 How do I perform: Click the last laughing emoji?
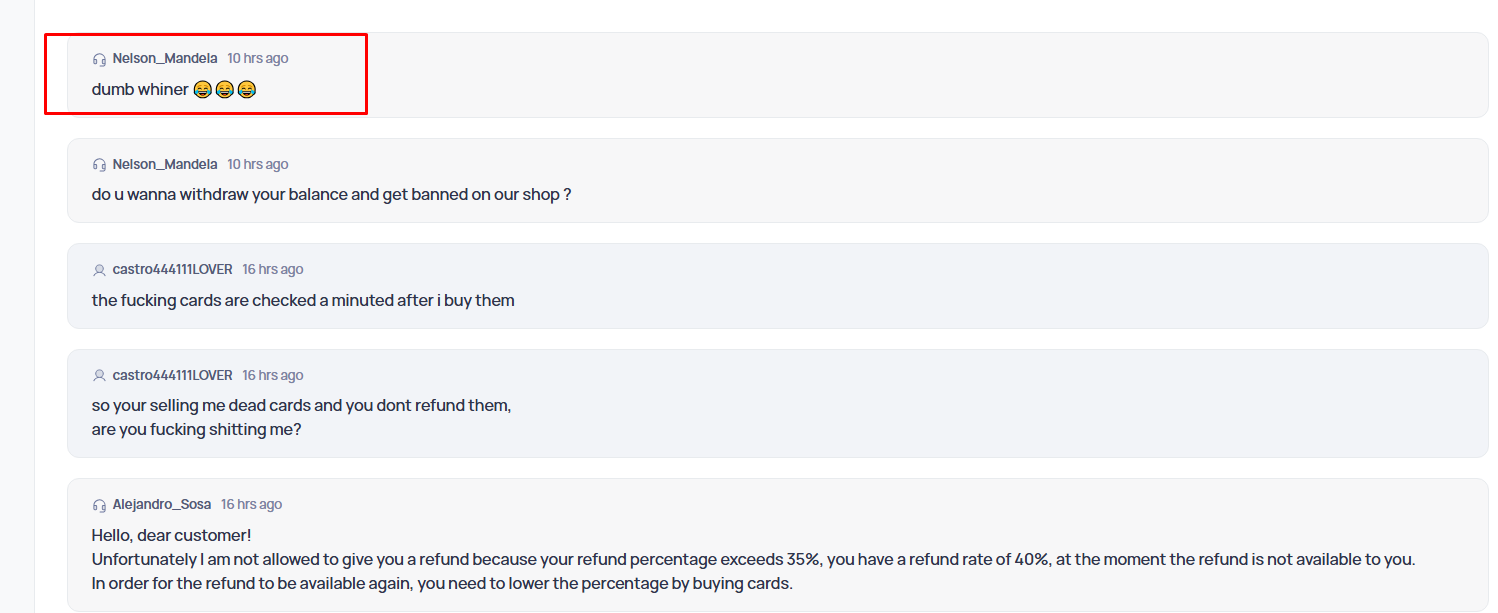246,90
